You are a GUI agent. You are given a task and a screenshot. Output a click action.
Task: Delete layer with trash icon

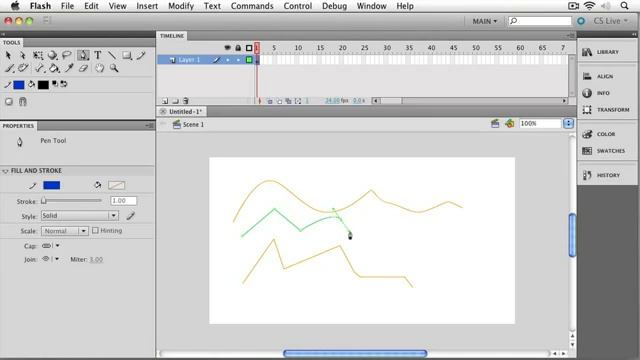point(186,101)
